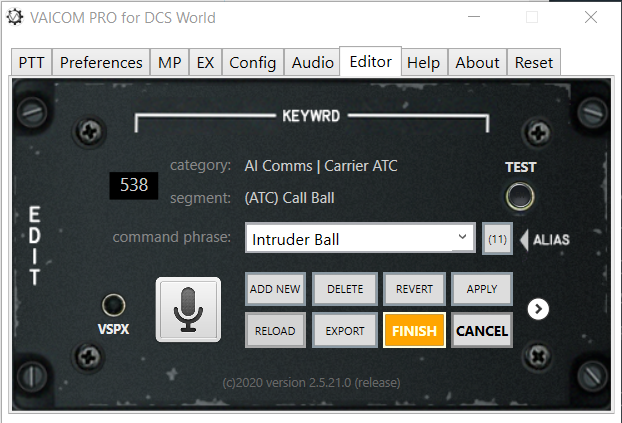Show the About tab
622x423 pixels.
point(477,62)
